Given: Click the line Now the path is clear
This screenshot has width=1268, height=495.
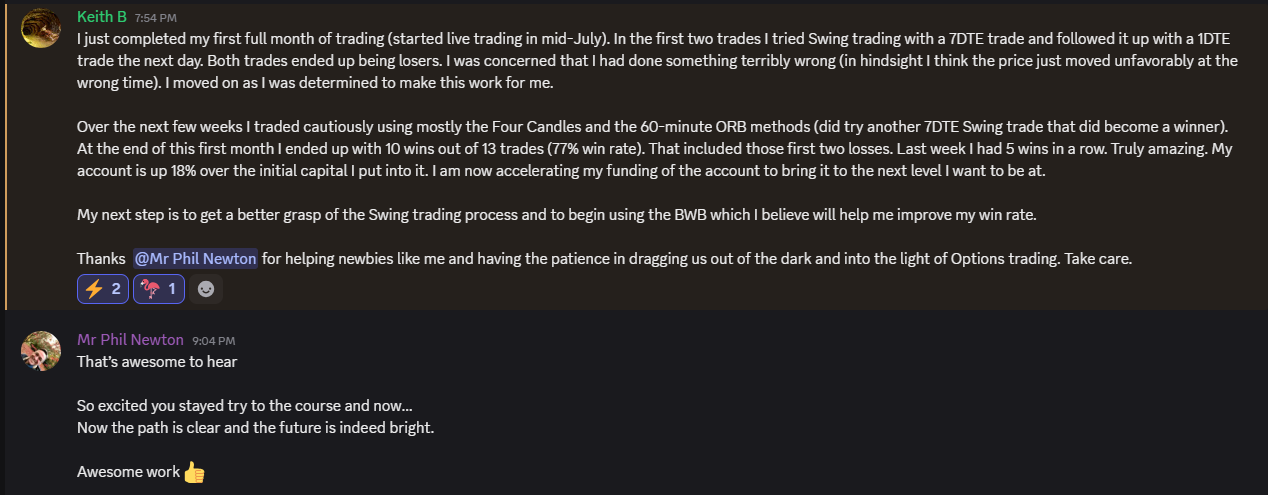Looking at the screenshot, I should pyautogui.click(x=255, y=428).
